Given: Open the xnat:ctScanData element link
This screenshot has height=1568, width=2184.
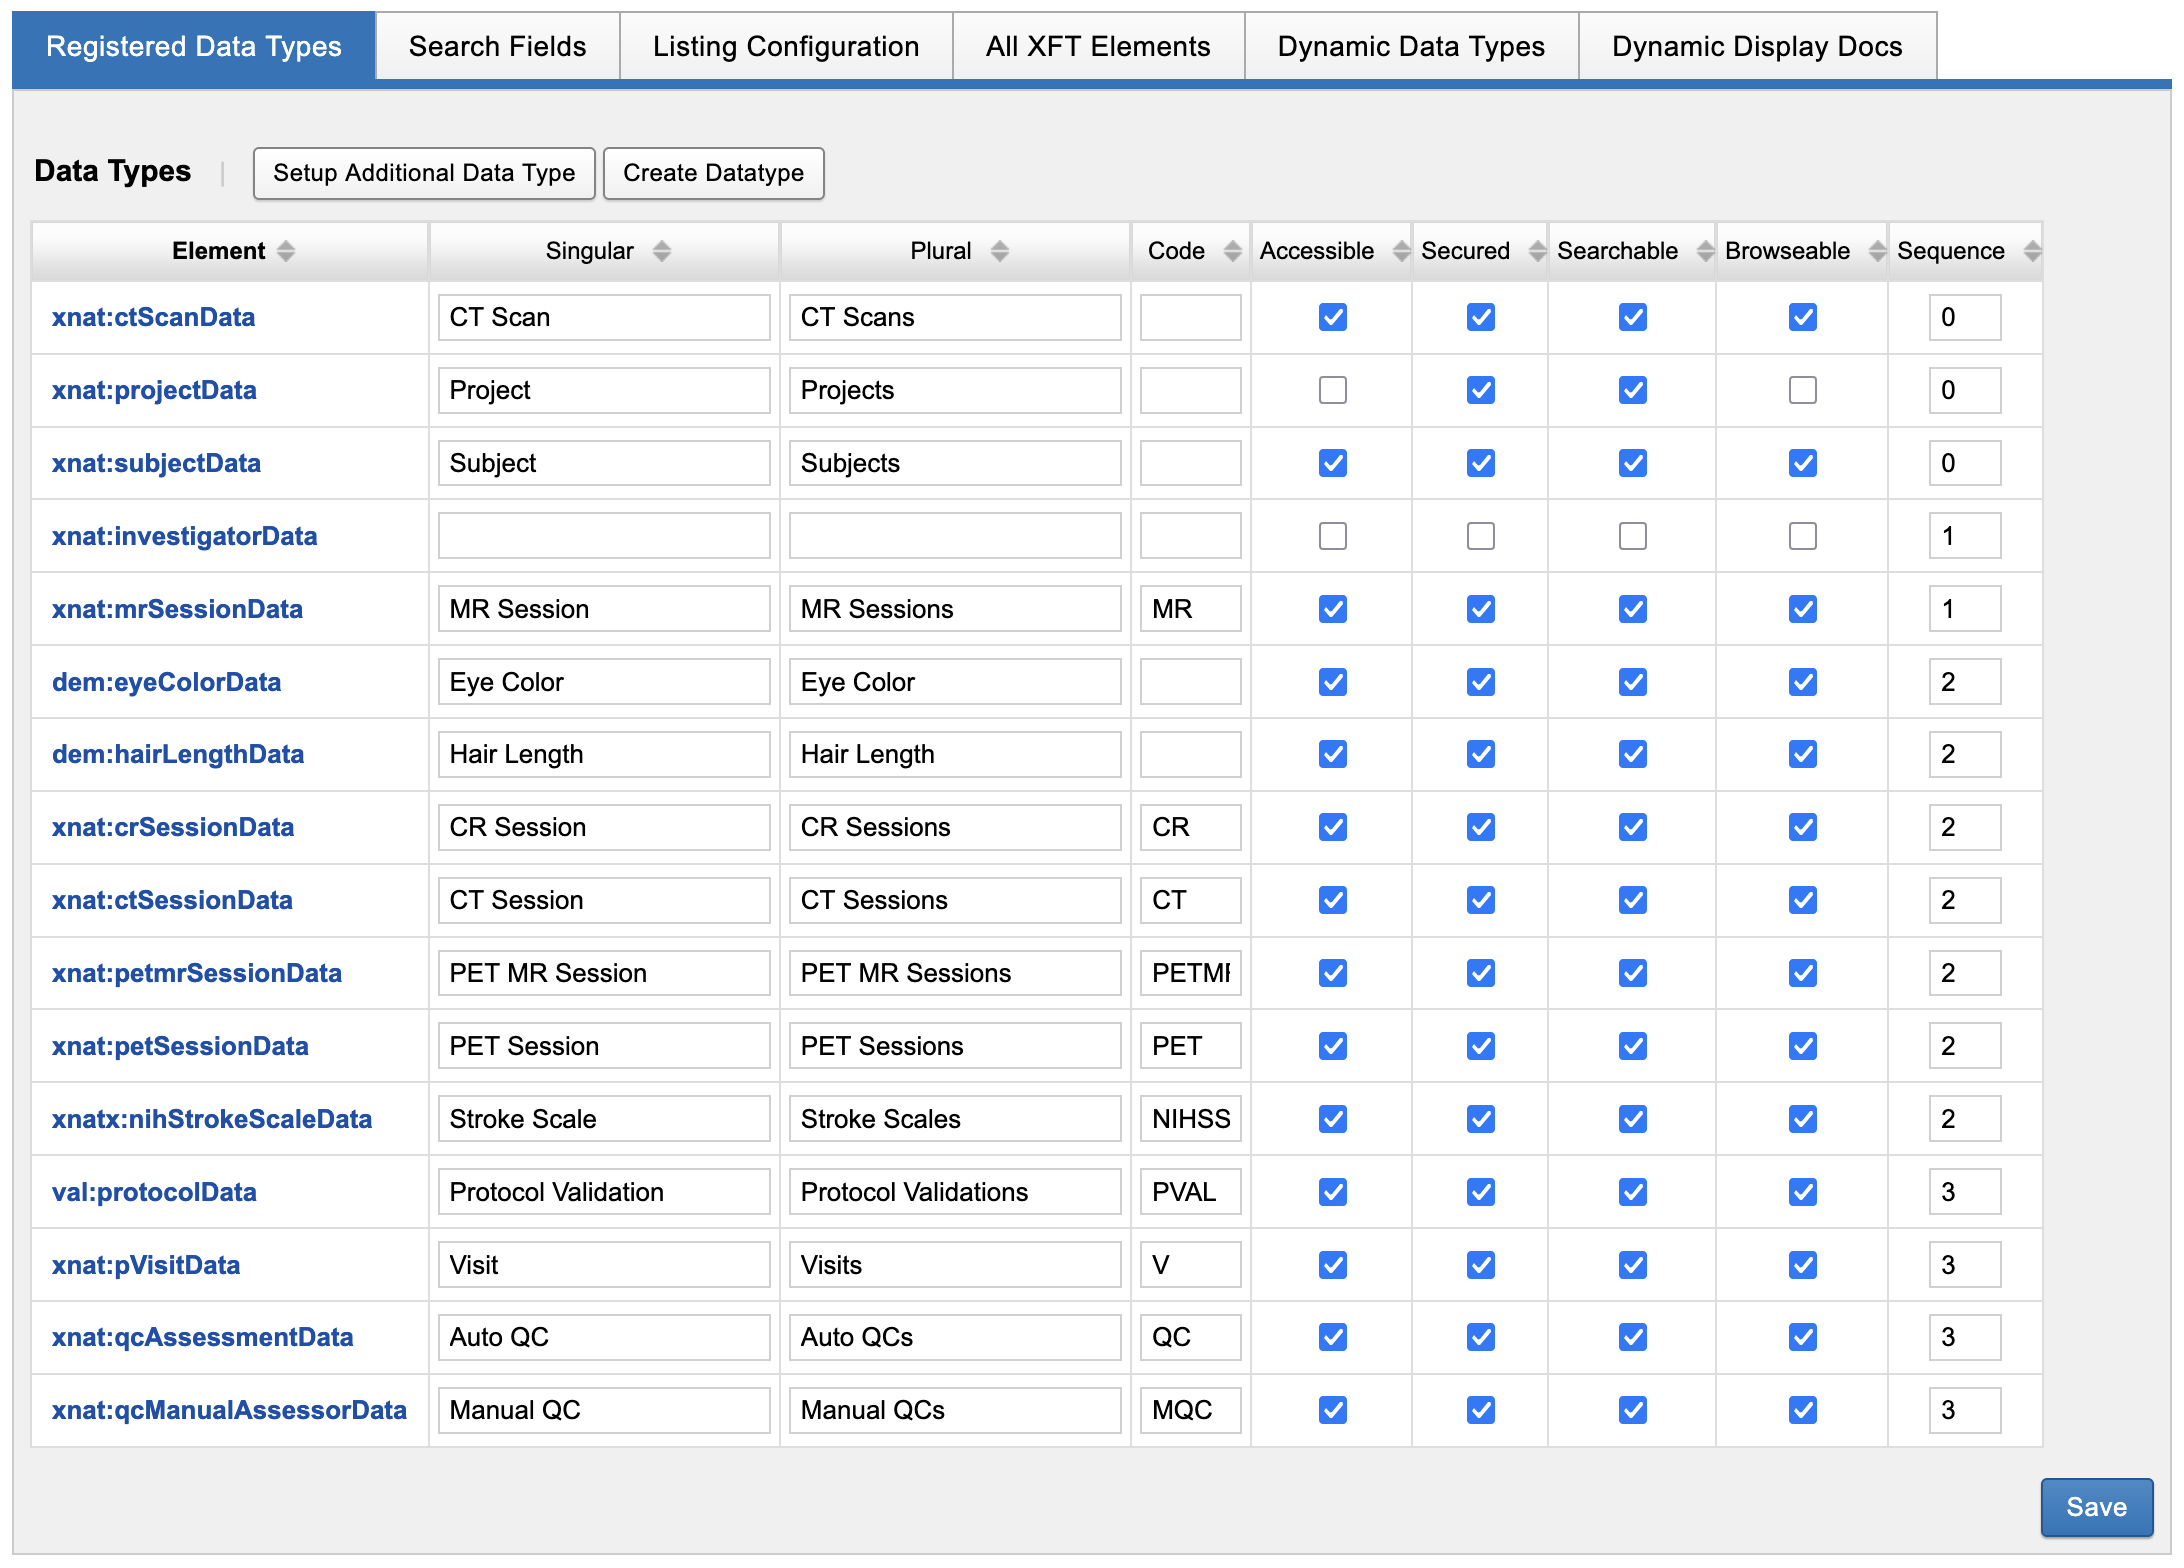Looking at the screenshot, I should (153, 317).
